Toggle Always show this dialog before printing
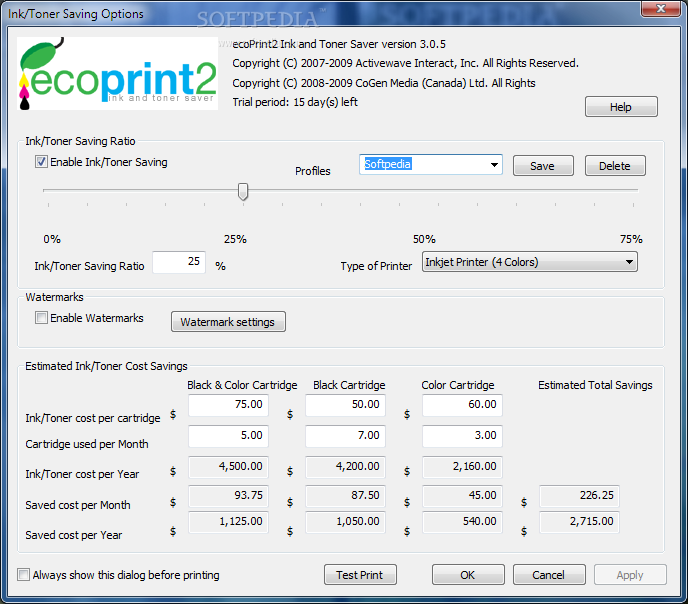Image resolution: width=688 pixels, height=604 pixels. tap(24, 575)
